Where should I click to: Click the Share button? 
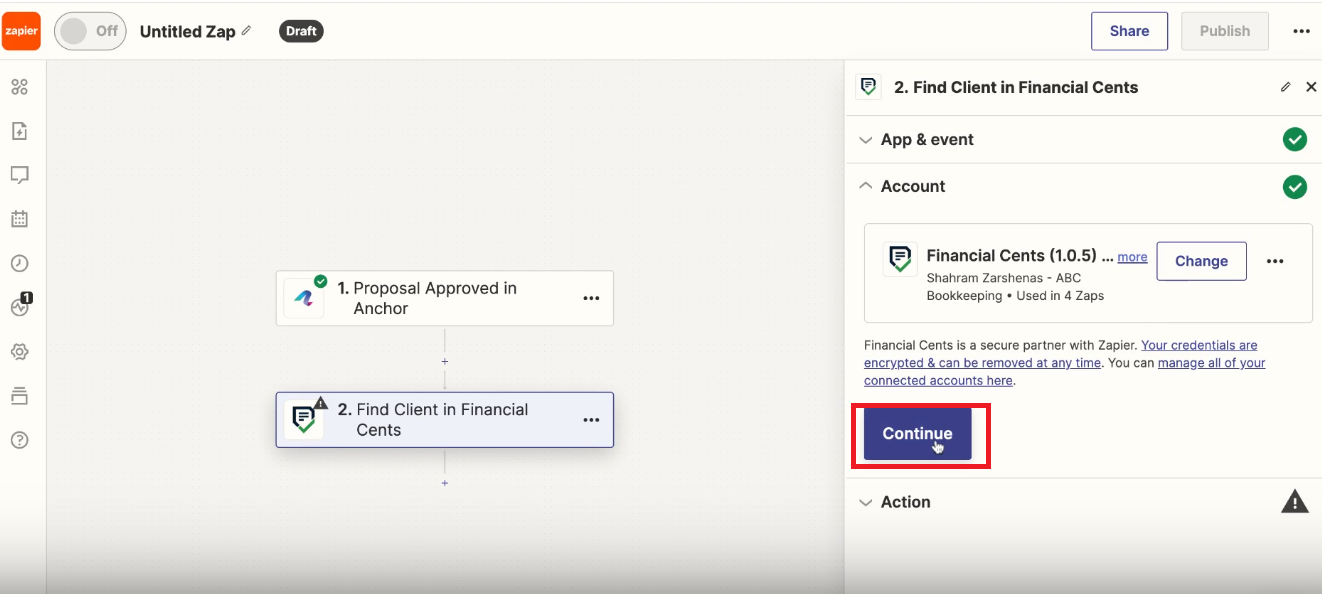point(1129,31)
